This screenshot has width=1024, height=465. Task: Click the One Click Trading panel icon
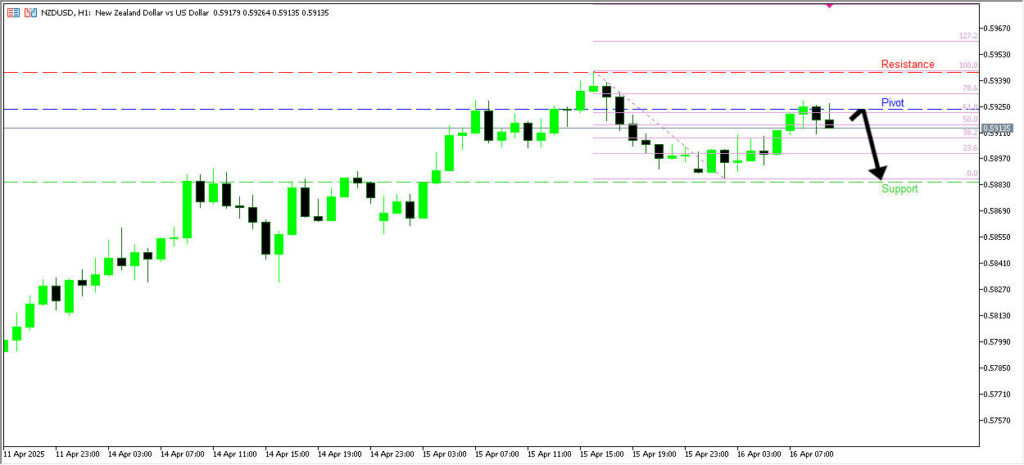[12, 12]
